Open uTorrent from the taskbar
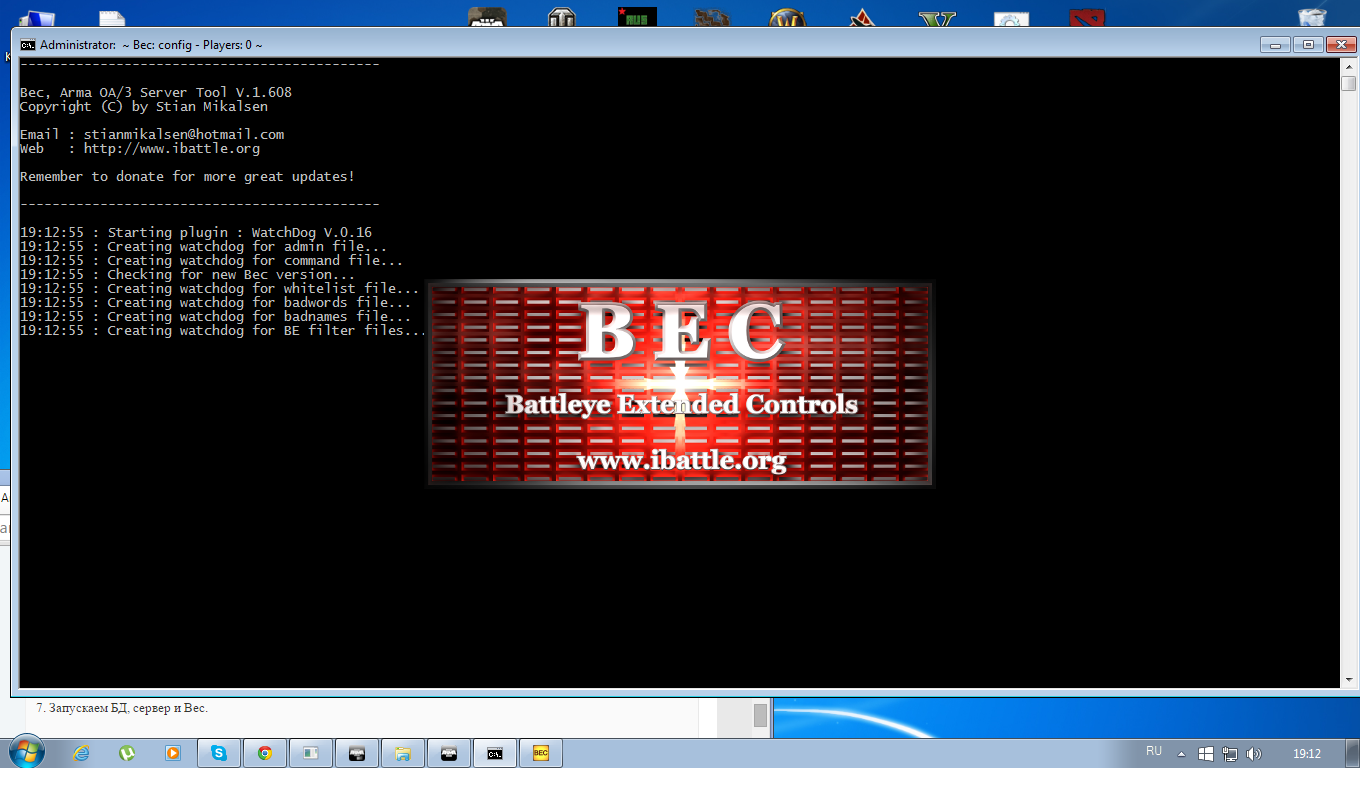The width and height of the screenshot is (1360, 800). (127, 753)
